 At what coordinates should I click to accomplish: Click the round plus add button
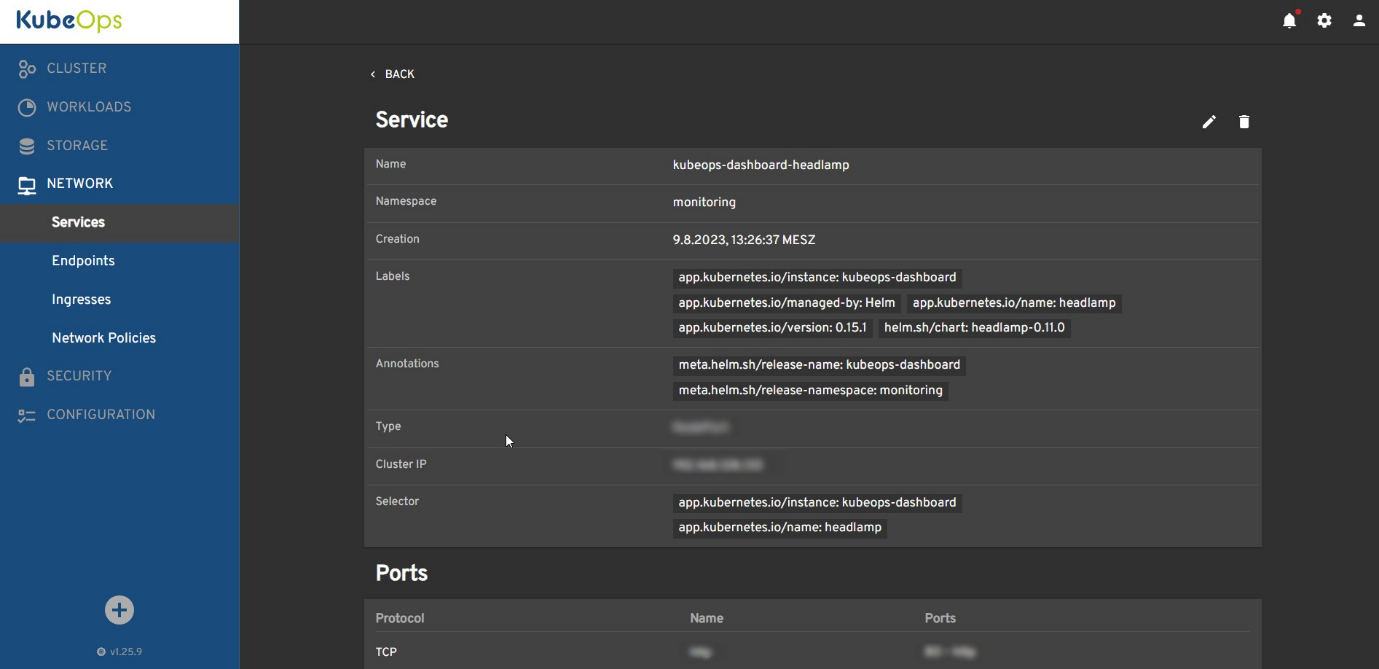119,610
